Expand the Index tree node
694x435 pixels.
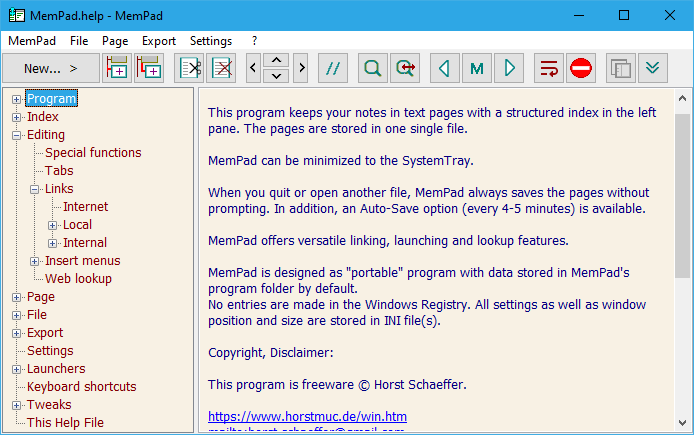click(16, 117)
